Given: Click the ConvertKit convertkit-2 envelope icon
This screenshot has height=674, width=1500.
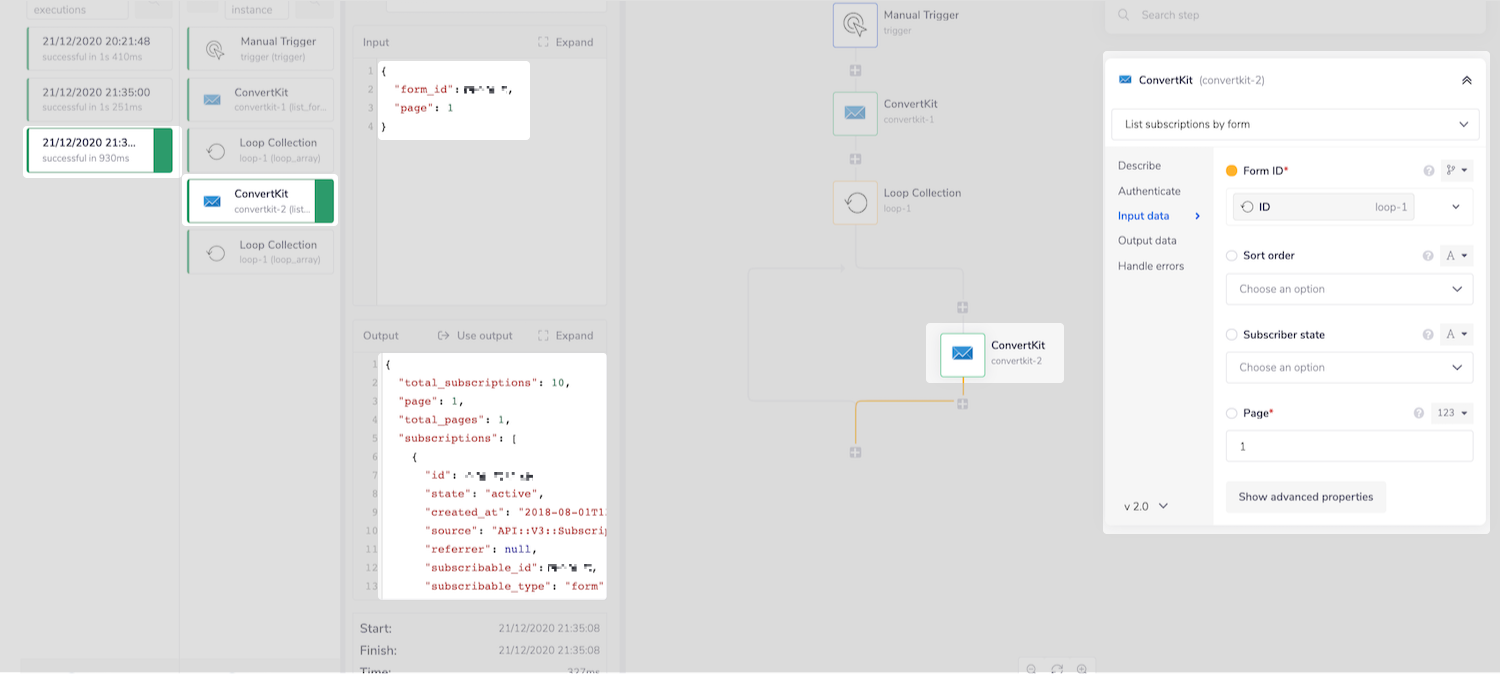Looking at the screenshot, I should [x=962, y=353].
